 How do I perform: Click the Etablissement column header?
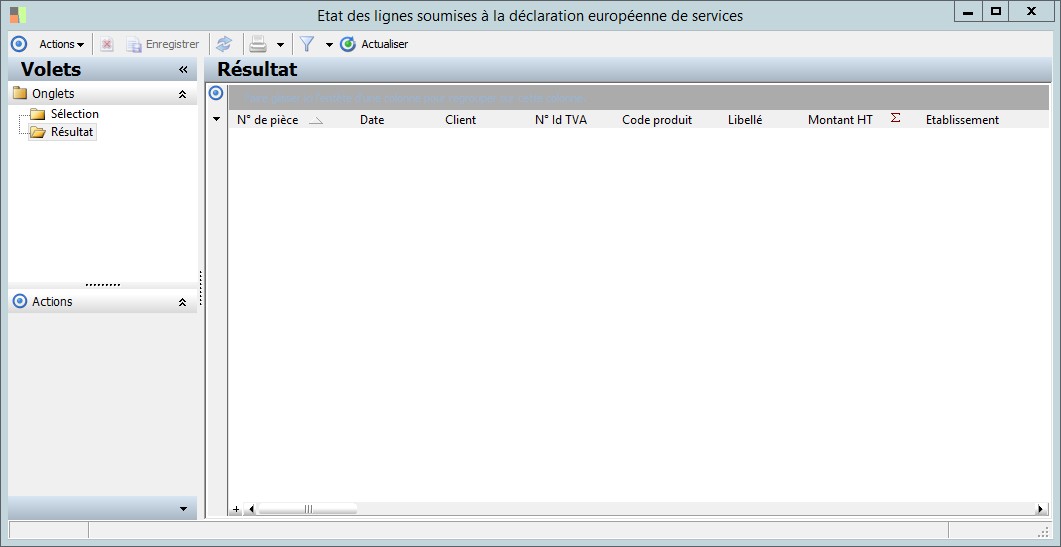pos(962,120)
